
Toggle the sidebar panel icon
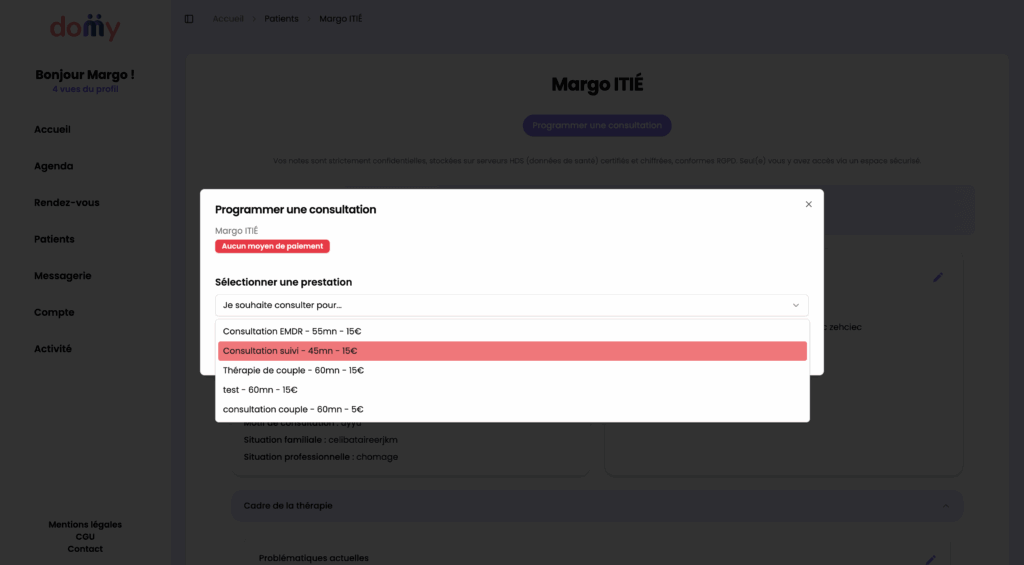pyautogui.click(x=189, y=19)
